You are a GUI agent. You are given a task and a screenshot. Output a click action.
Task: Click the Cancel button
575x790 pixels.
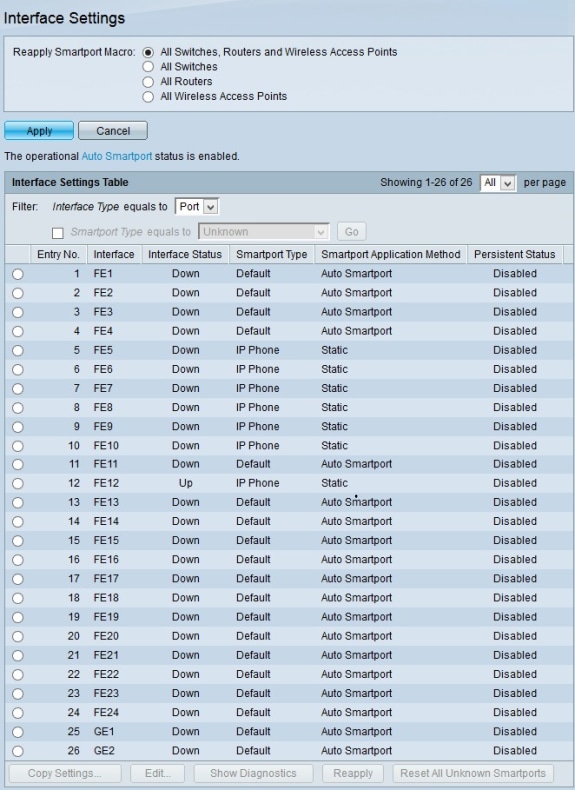[113, 131]
